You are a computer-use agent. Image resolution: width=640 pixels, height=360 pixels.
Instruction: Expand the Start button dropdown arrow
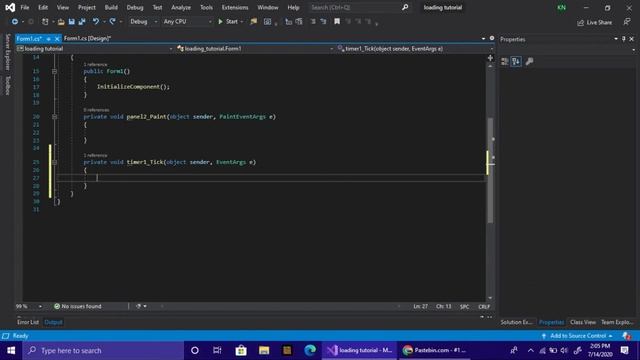[x=242, y=22]
